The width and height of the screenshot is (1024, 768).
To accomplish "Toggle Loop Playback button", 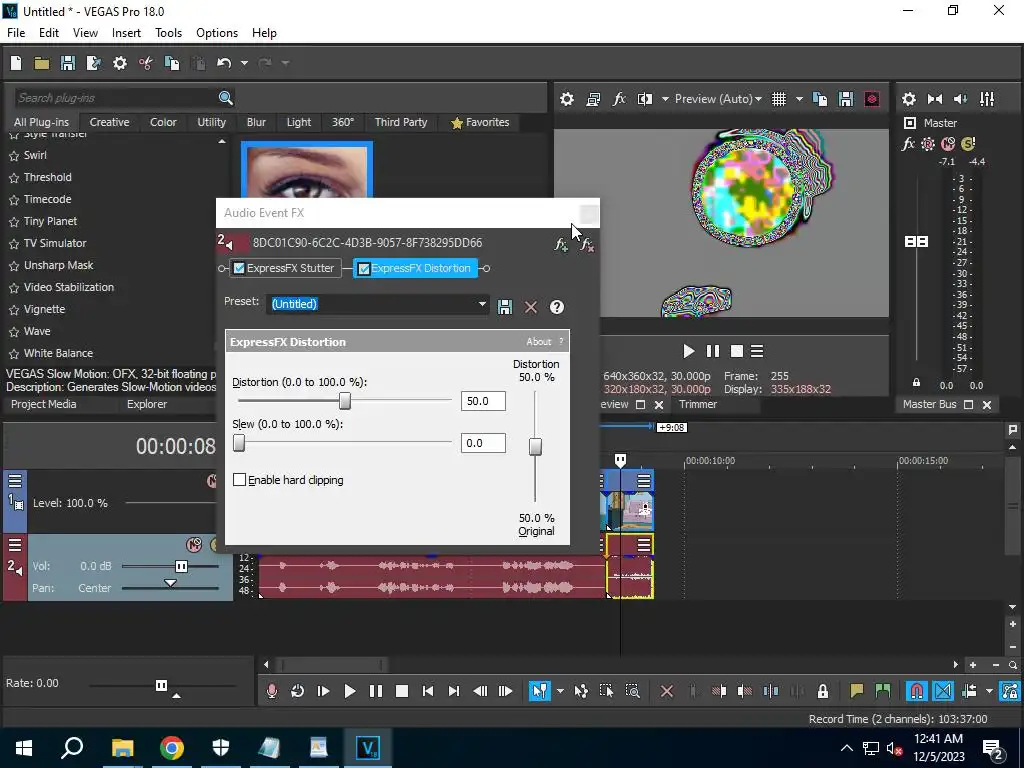I will [x=297, y=691].
